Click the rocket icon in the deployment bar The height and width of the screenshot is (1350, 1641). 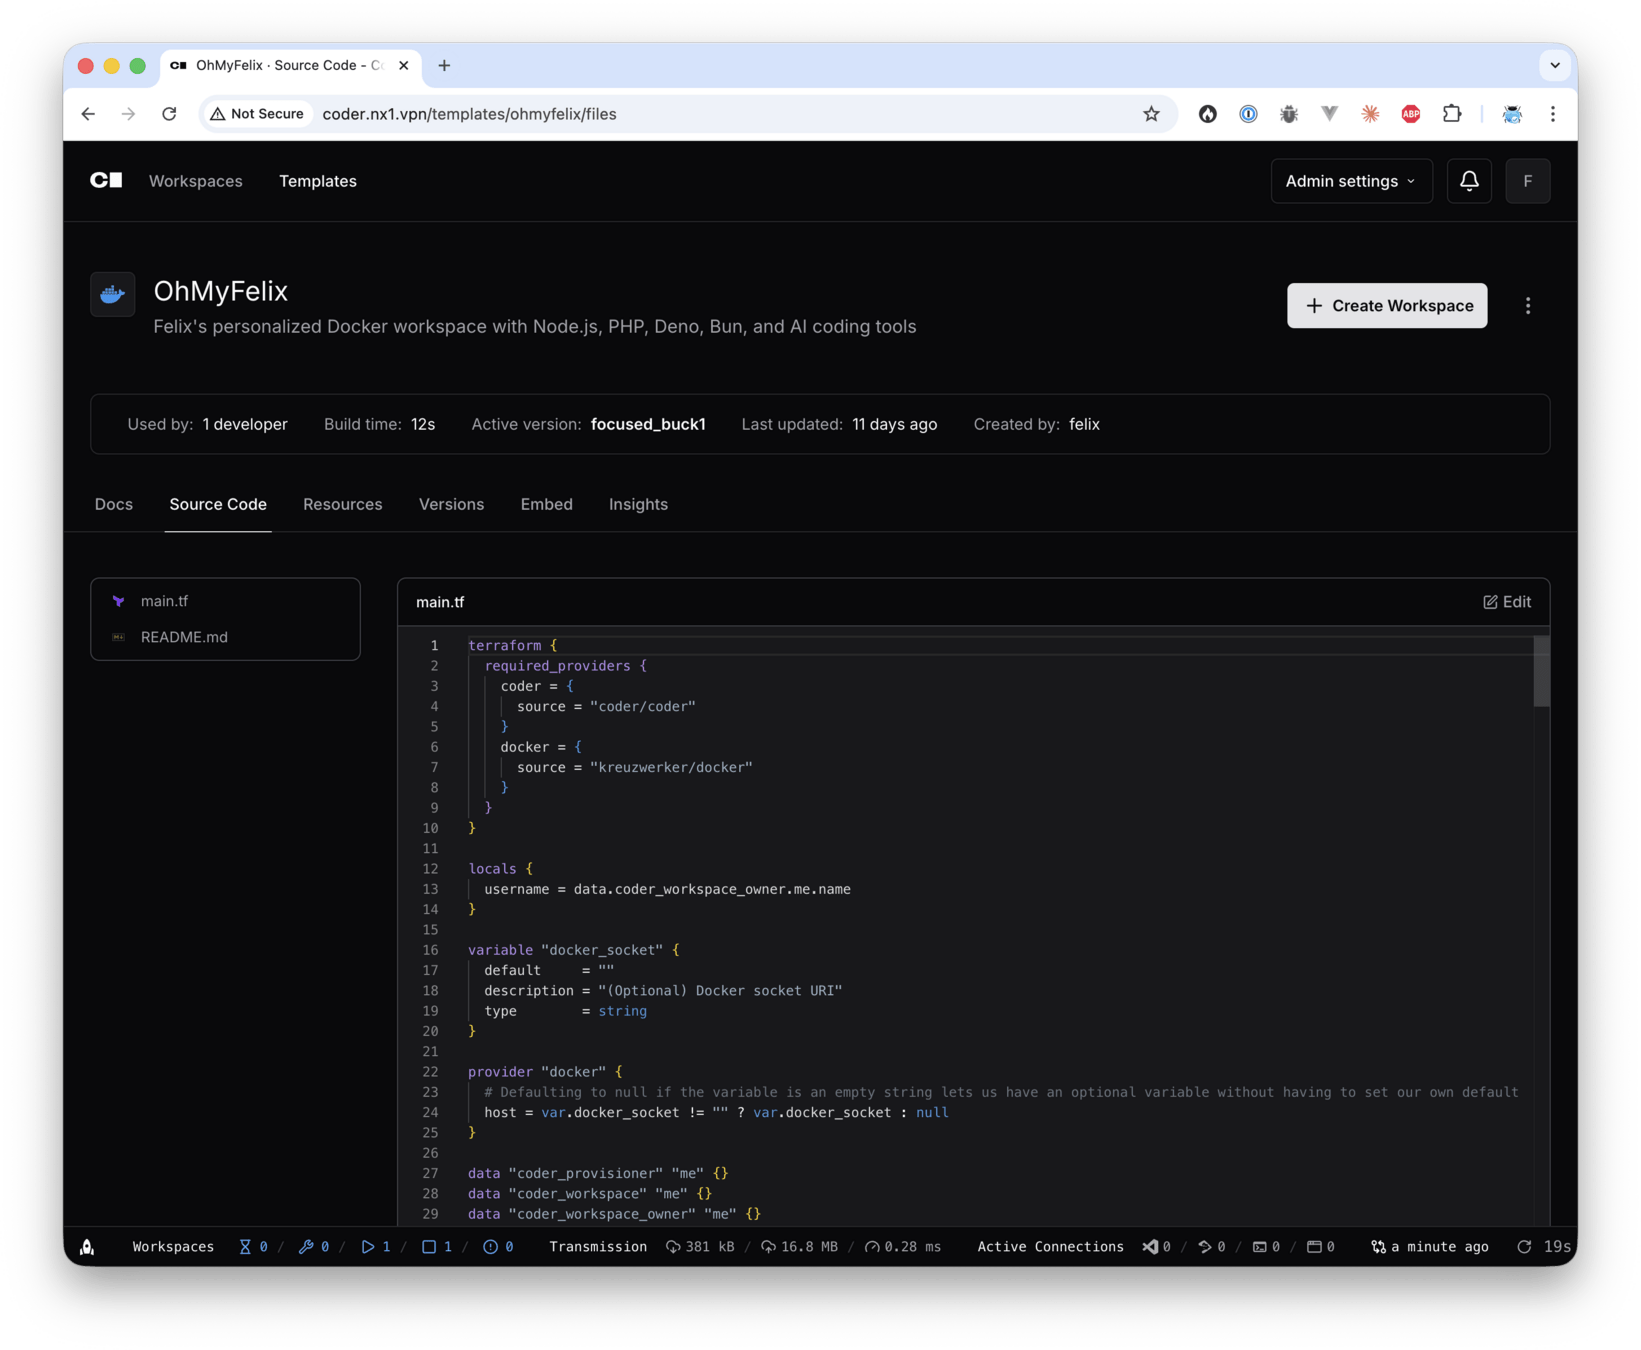(x=87, y=1246)
